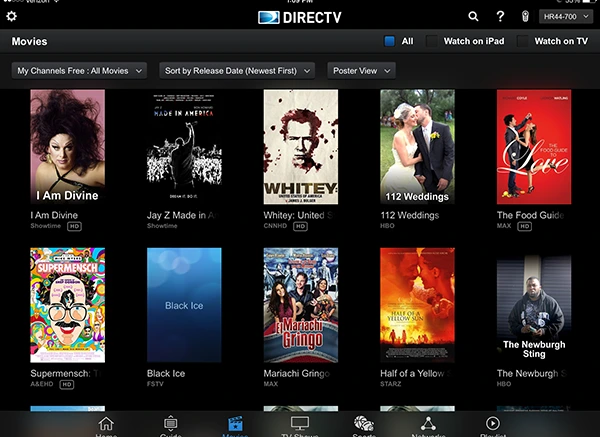Open the I Am Divine title link

click(x=55, y=215)
